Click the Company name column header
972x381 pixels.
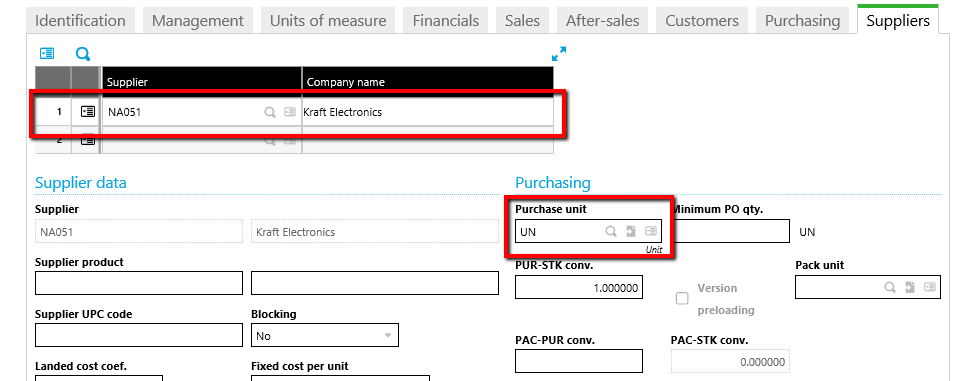pos(427,82)
